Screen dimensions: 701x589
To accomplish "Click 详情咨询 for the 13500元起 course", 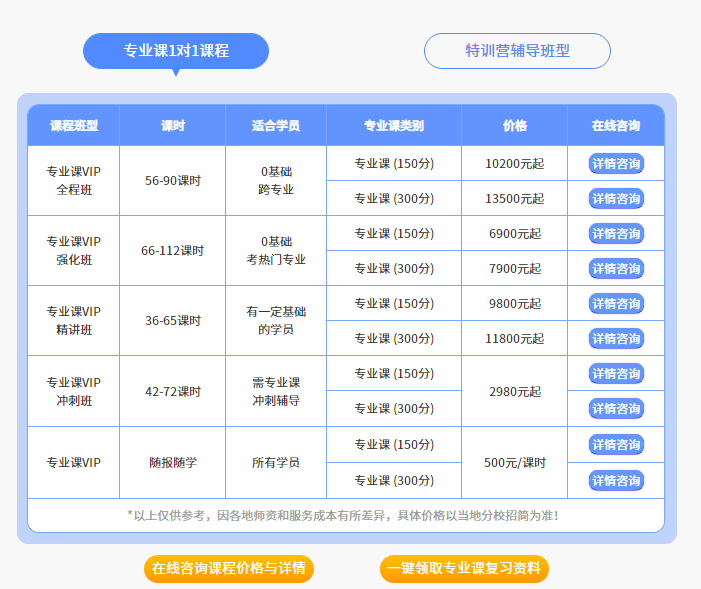I will pyautogui.click(x=616, y=198).
